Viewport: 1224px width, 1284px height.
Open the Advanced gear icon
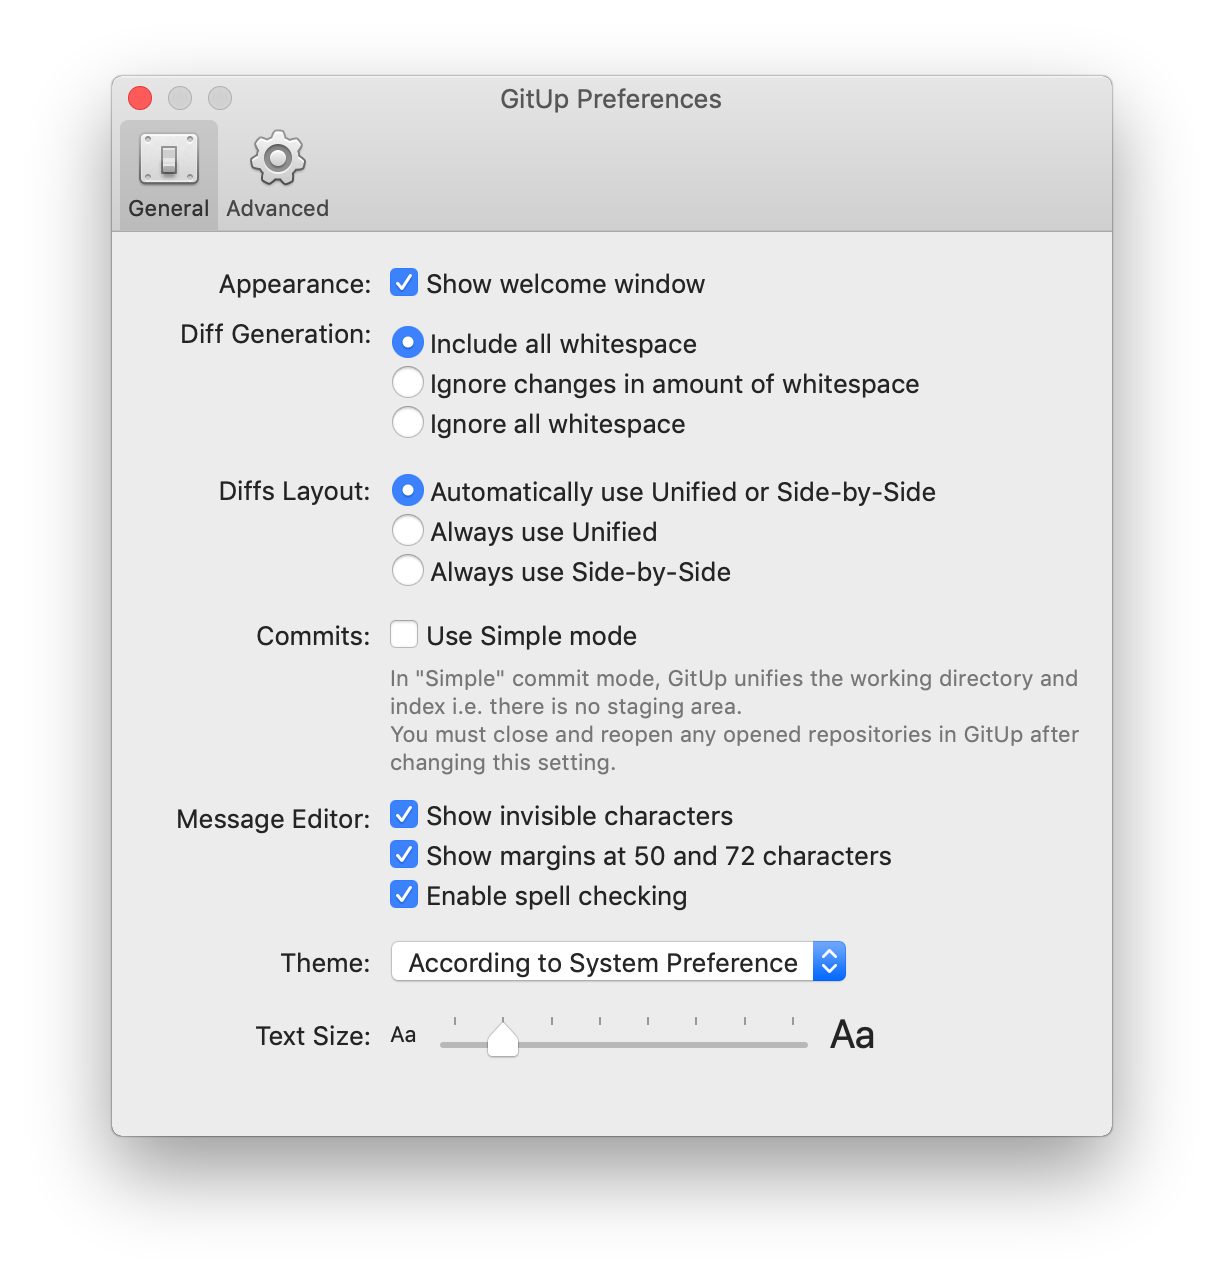[277, 158]
